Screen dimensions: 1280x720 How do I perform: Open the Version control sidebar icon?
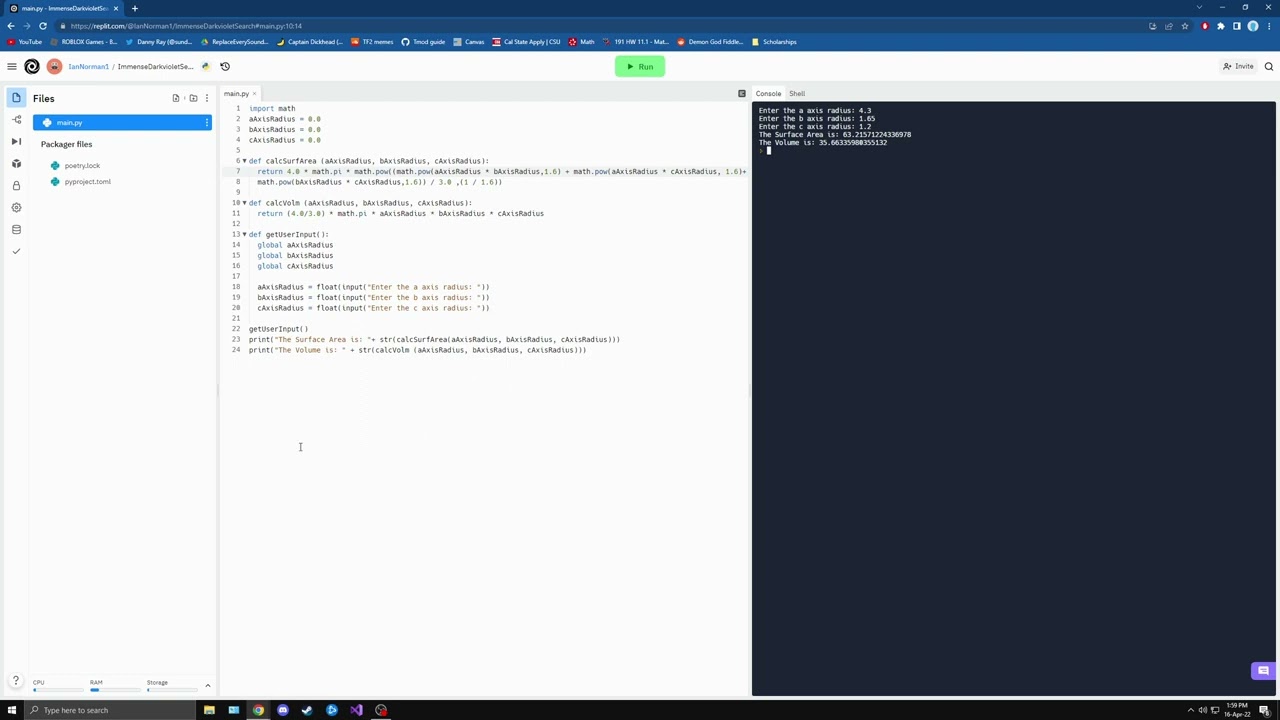[16, 120]
